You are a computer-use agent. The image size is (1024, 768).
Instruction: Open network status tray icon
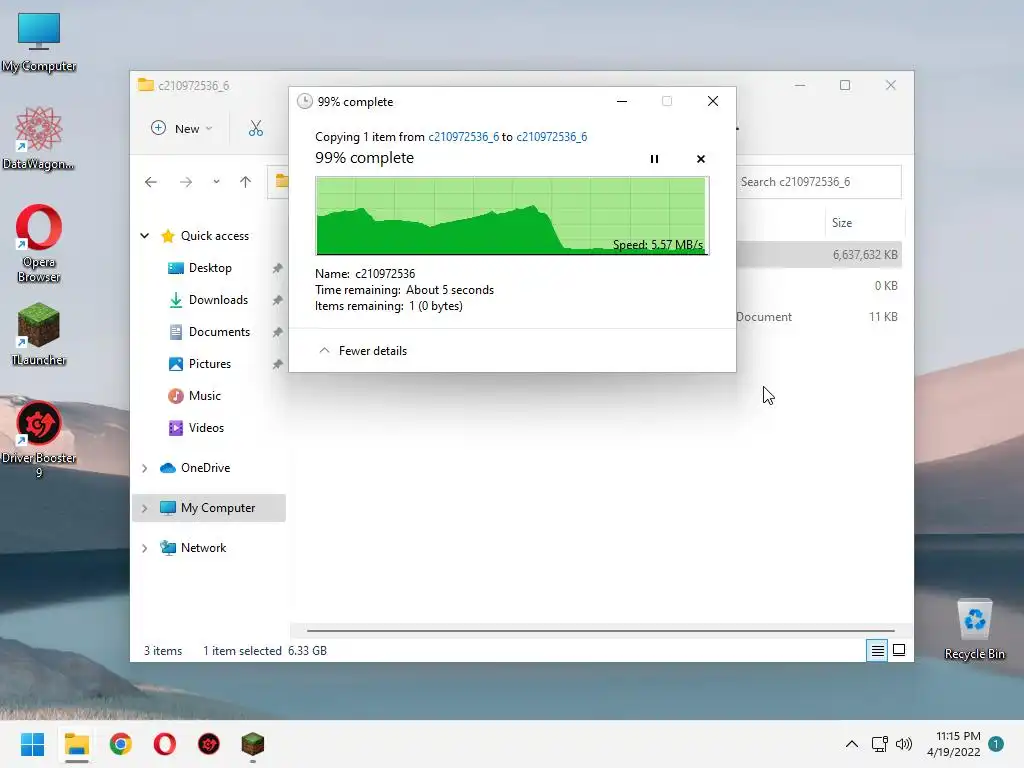tap(880, 744)
